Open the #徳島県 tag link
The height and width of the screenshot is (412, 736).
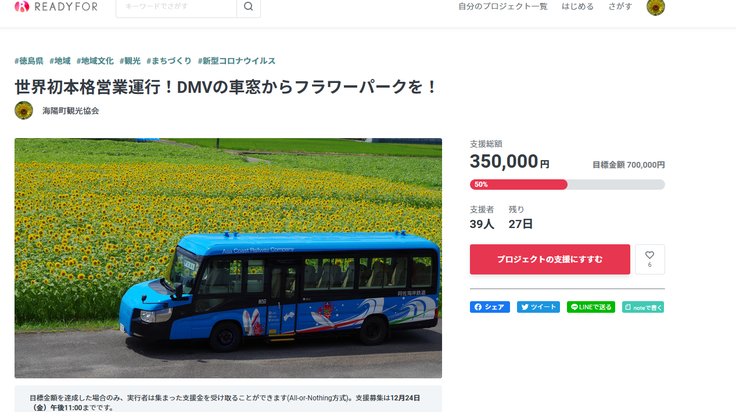click(29, 61)
